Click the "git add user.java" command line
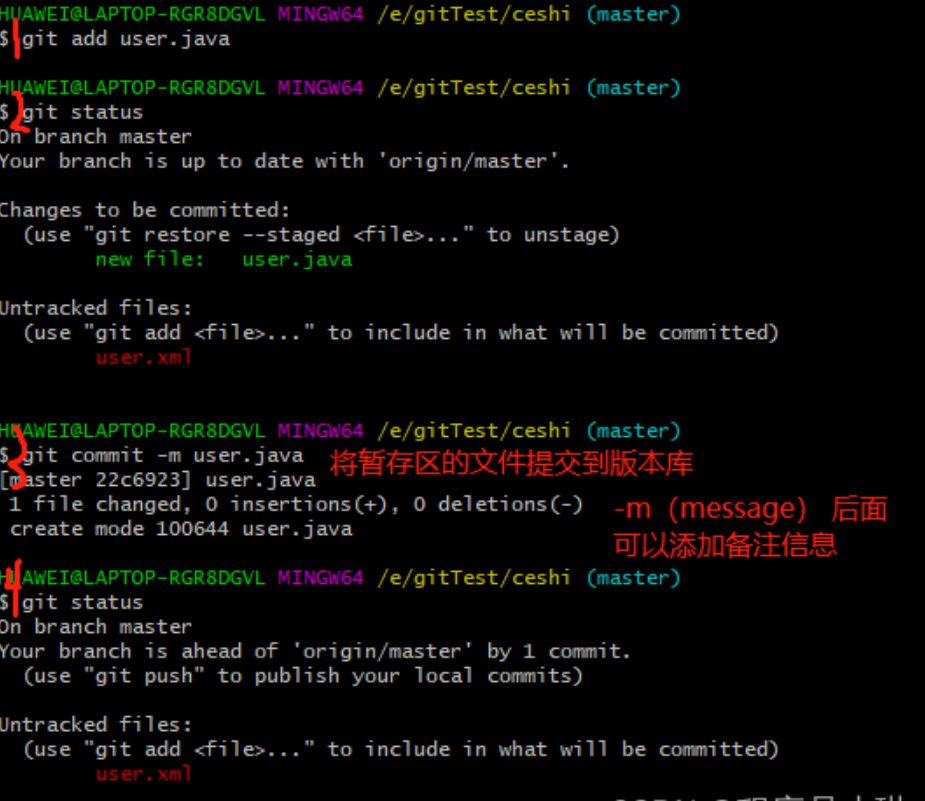The height and width of the screenshot is (801, 925). pyautogui.click(x=125, y=39)
